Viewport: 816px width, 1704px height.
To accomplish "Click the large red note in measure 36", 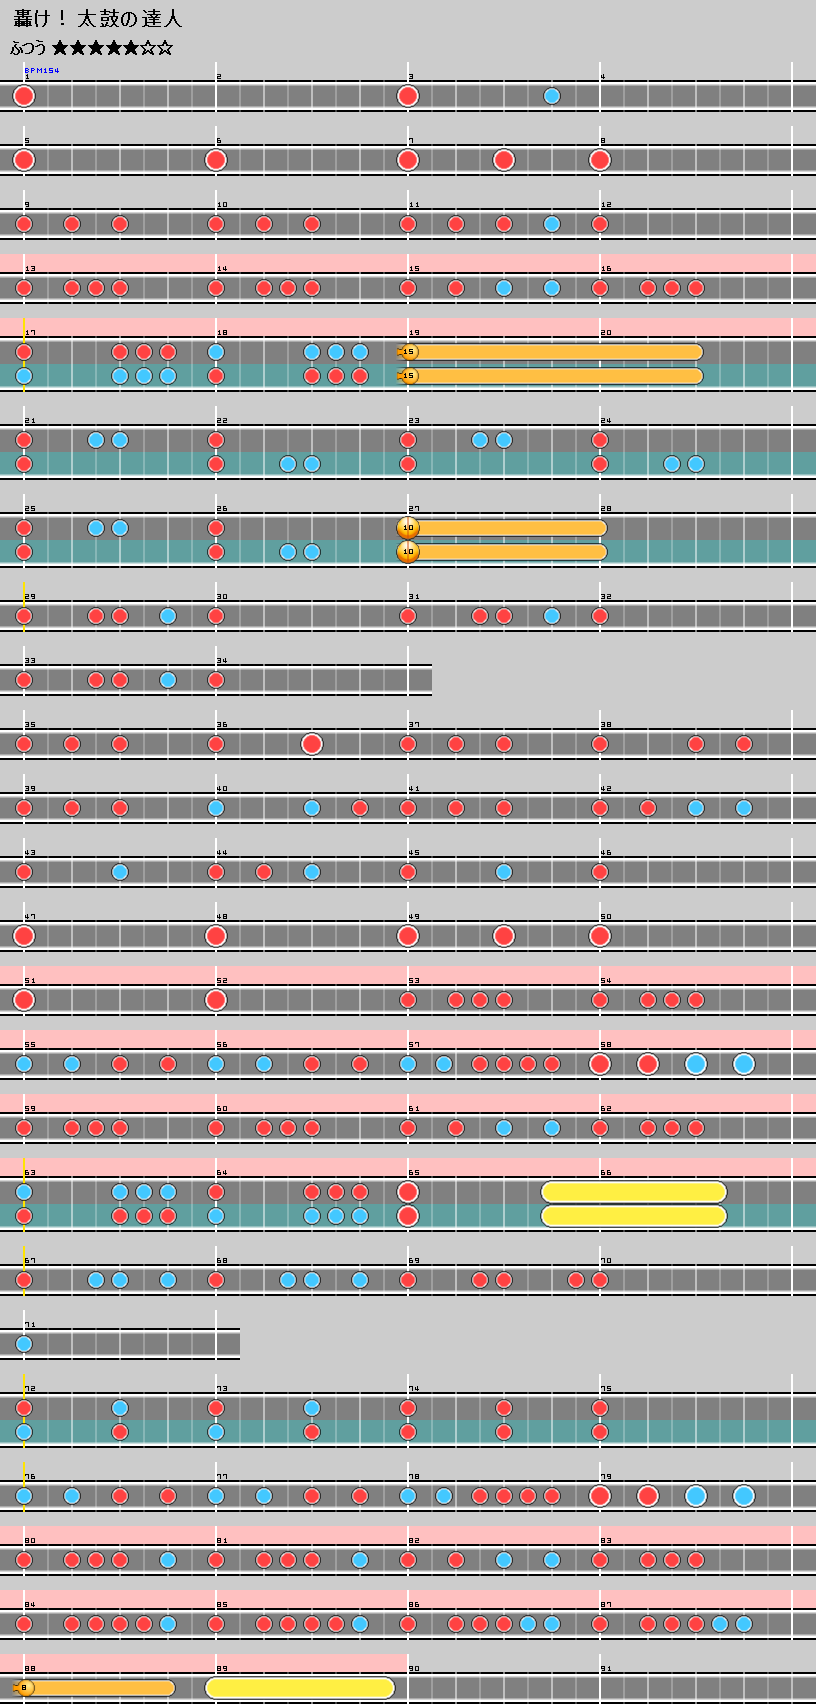I will [x=312, y=744].
